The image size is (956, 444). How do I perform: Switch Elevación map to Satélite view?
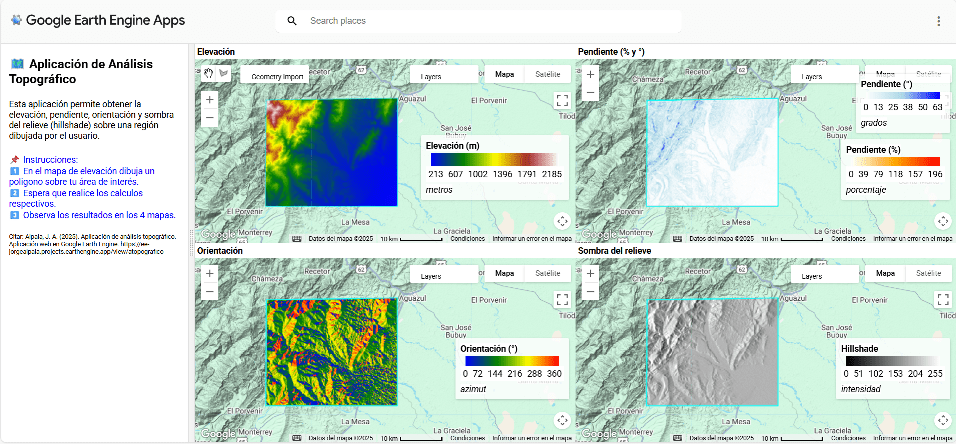(547, 75)
